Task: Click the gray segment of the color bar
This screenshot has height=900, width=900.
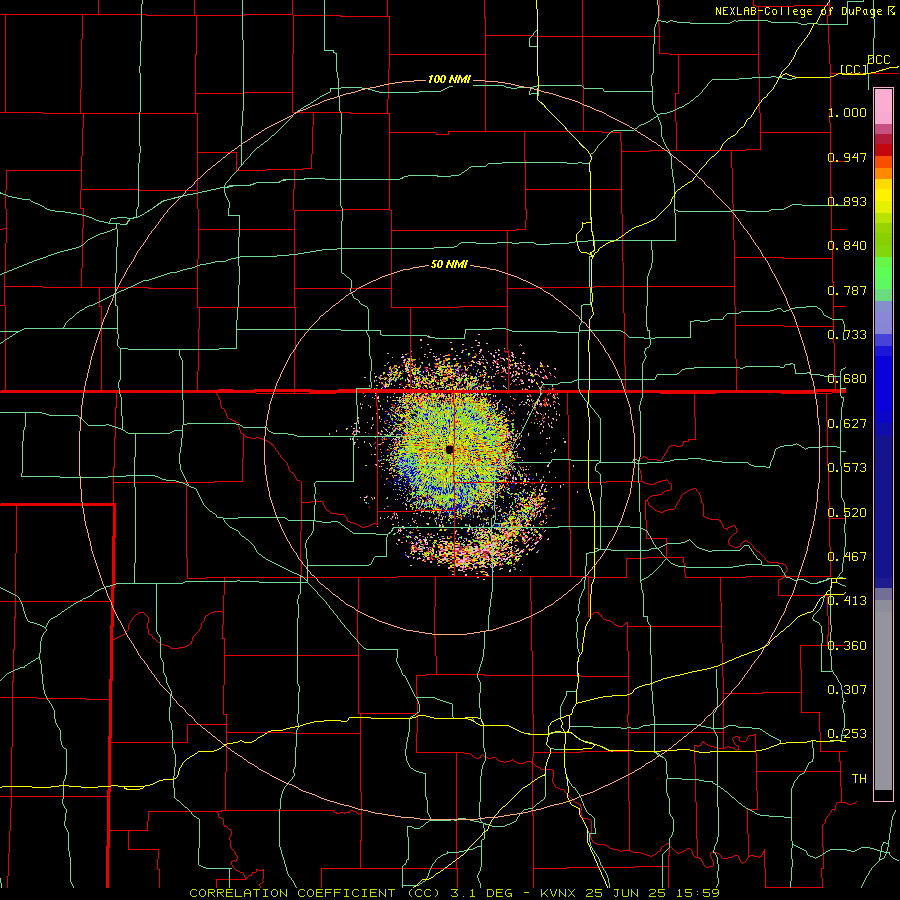Action: [883, 695]
